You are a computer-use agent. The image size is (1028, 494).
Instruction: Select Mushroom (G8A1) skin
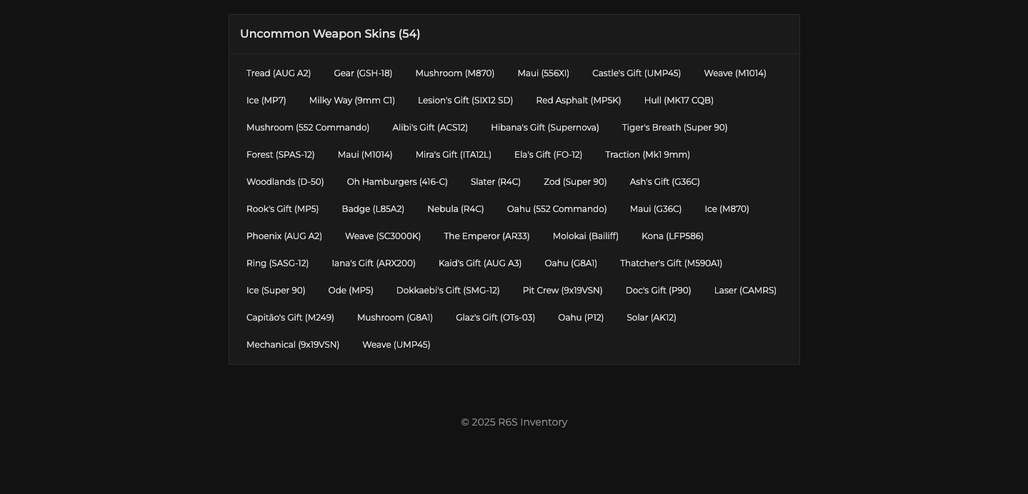click(x=395, y=318)
